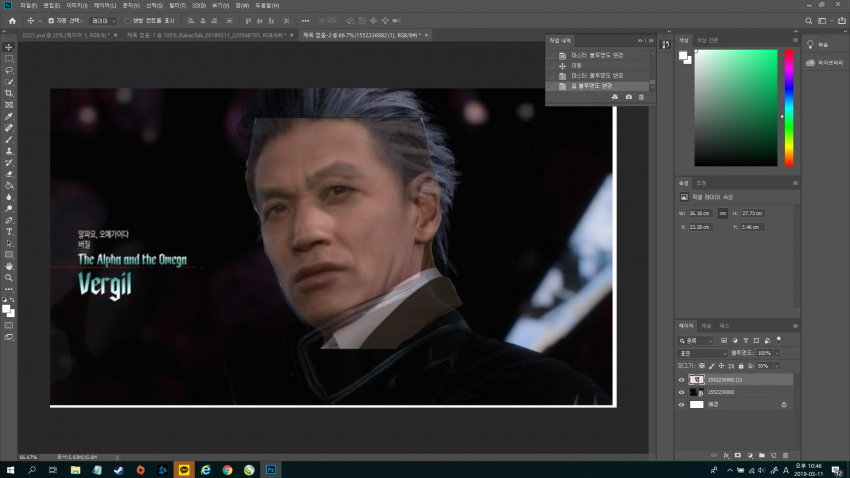Select the Horizontal Type tool
This screenshot has width=850, height=478.
(x=9, y=231)
